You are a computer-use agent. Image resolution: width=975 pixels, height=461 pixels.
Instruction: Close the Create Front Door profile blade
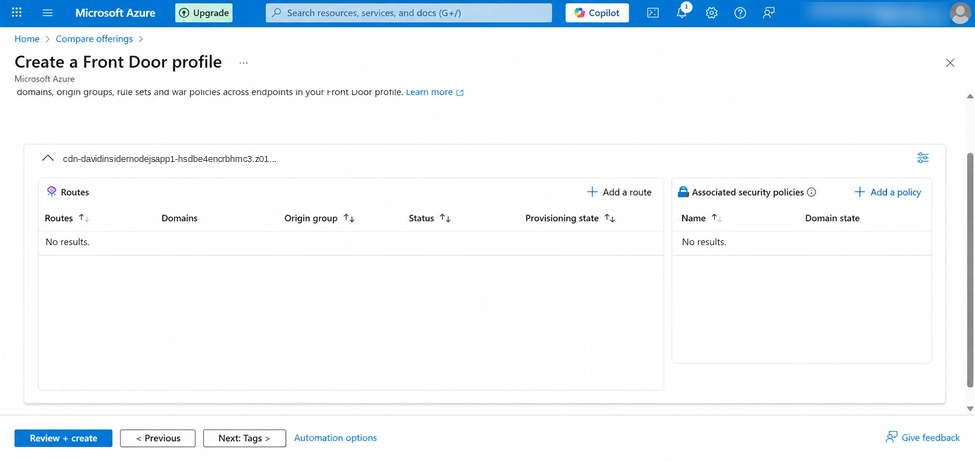[950, 62]
